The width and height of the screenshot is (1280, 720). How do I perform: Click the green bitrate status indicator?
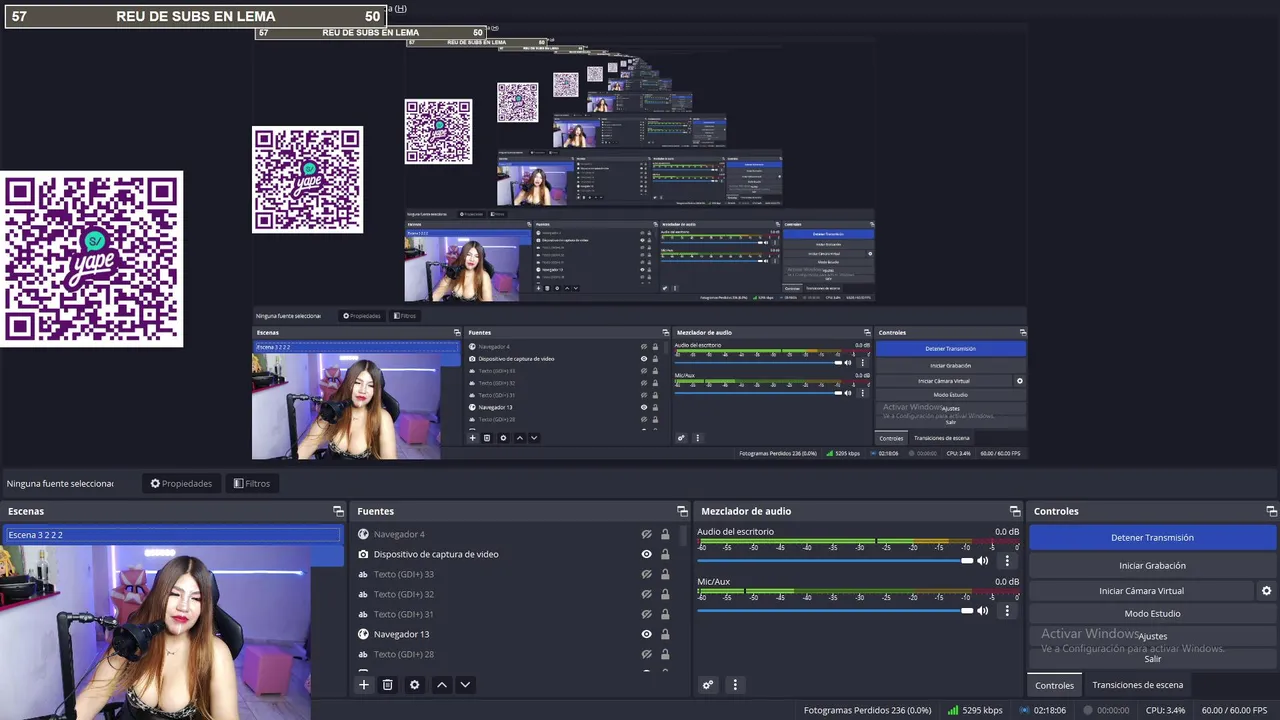point(953,710)
